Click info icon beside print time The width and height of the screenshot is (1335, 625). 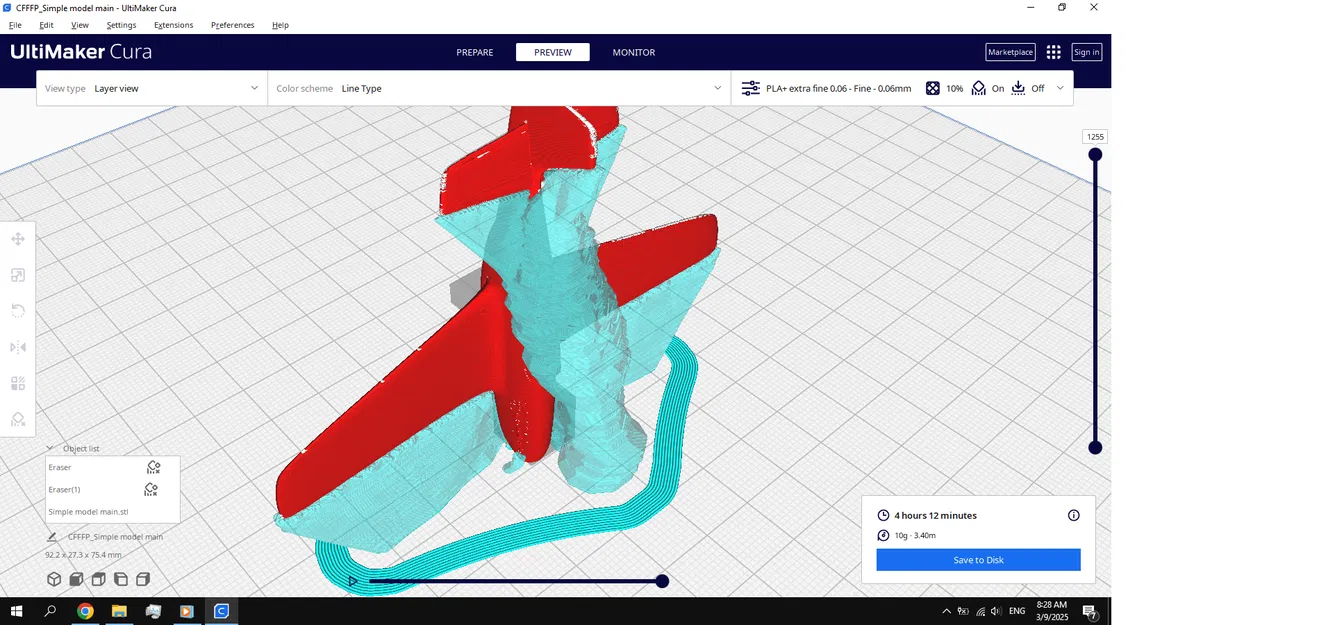pos(1074,515)
